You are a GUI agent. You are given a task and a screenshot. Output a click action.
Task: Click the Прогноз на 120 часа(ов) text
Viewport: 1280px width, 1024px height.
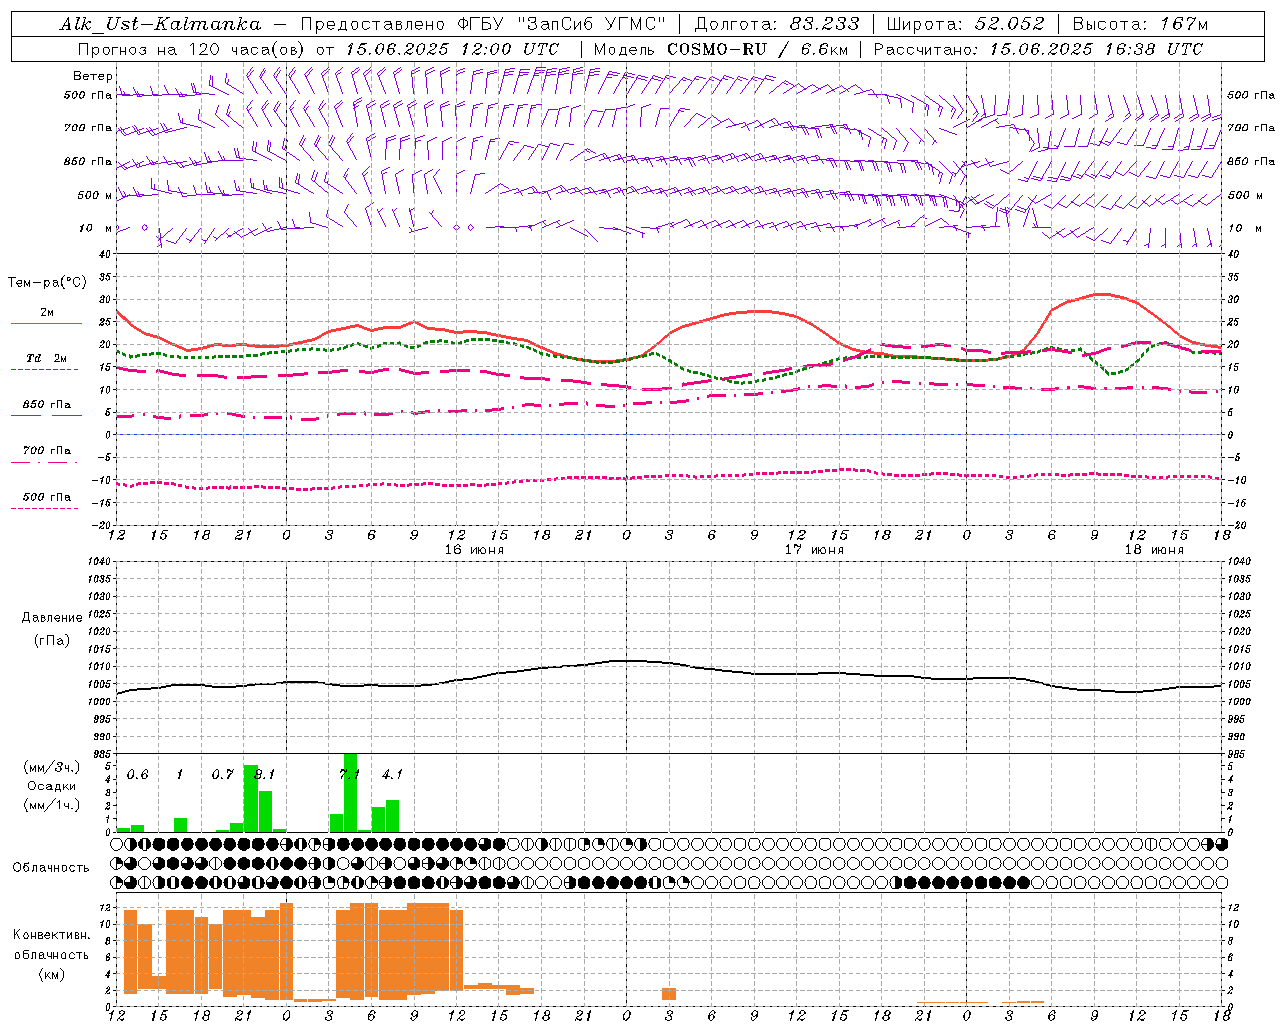pyautogui.click(x=193, y=49)
